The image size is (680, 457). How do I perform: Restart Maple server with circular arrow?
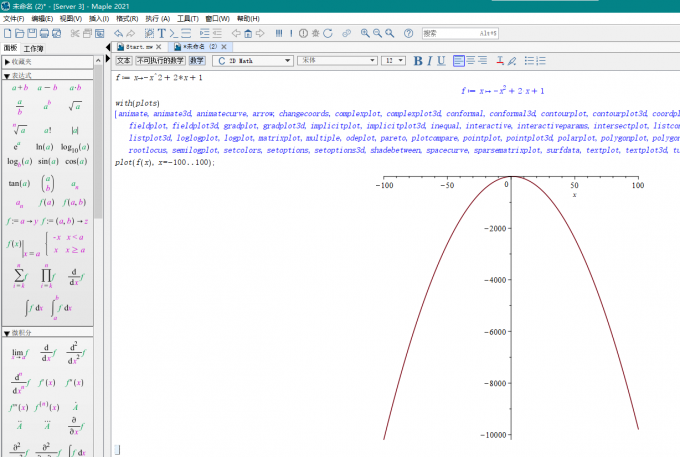point(328,33)
